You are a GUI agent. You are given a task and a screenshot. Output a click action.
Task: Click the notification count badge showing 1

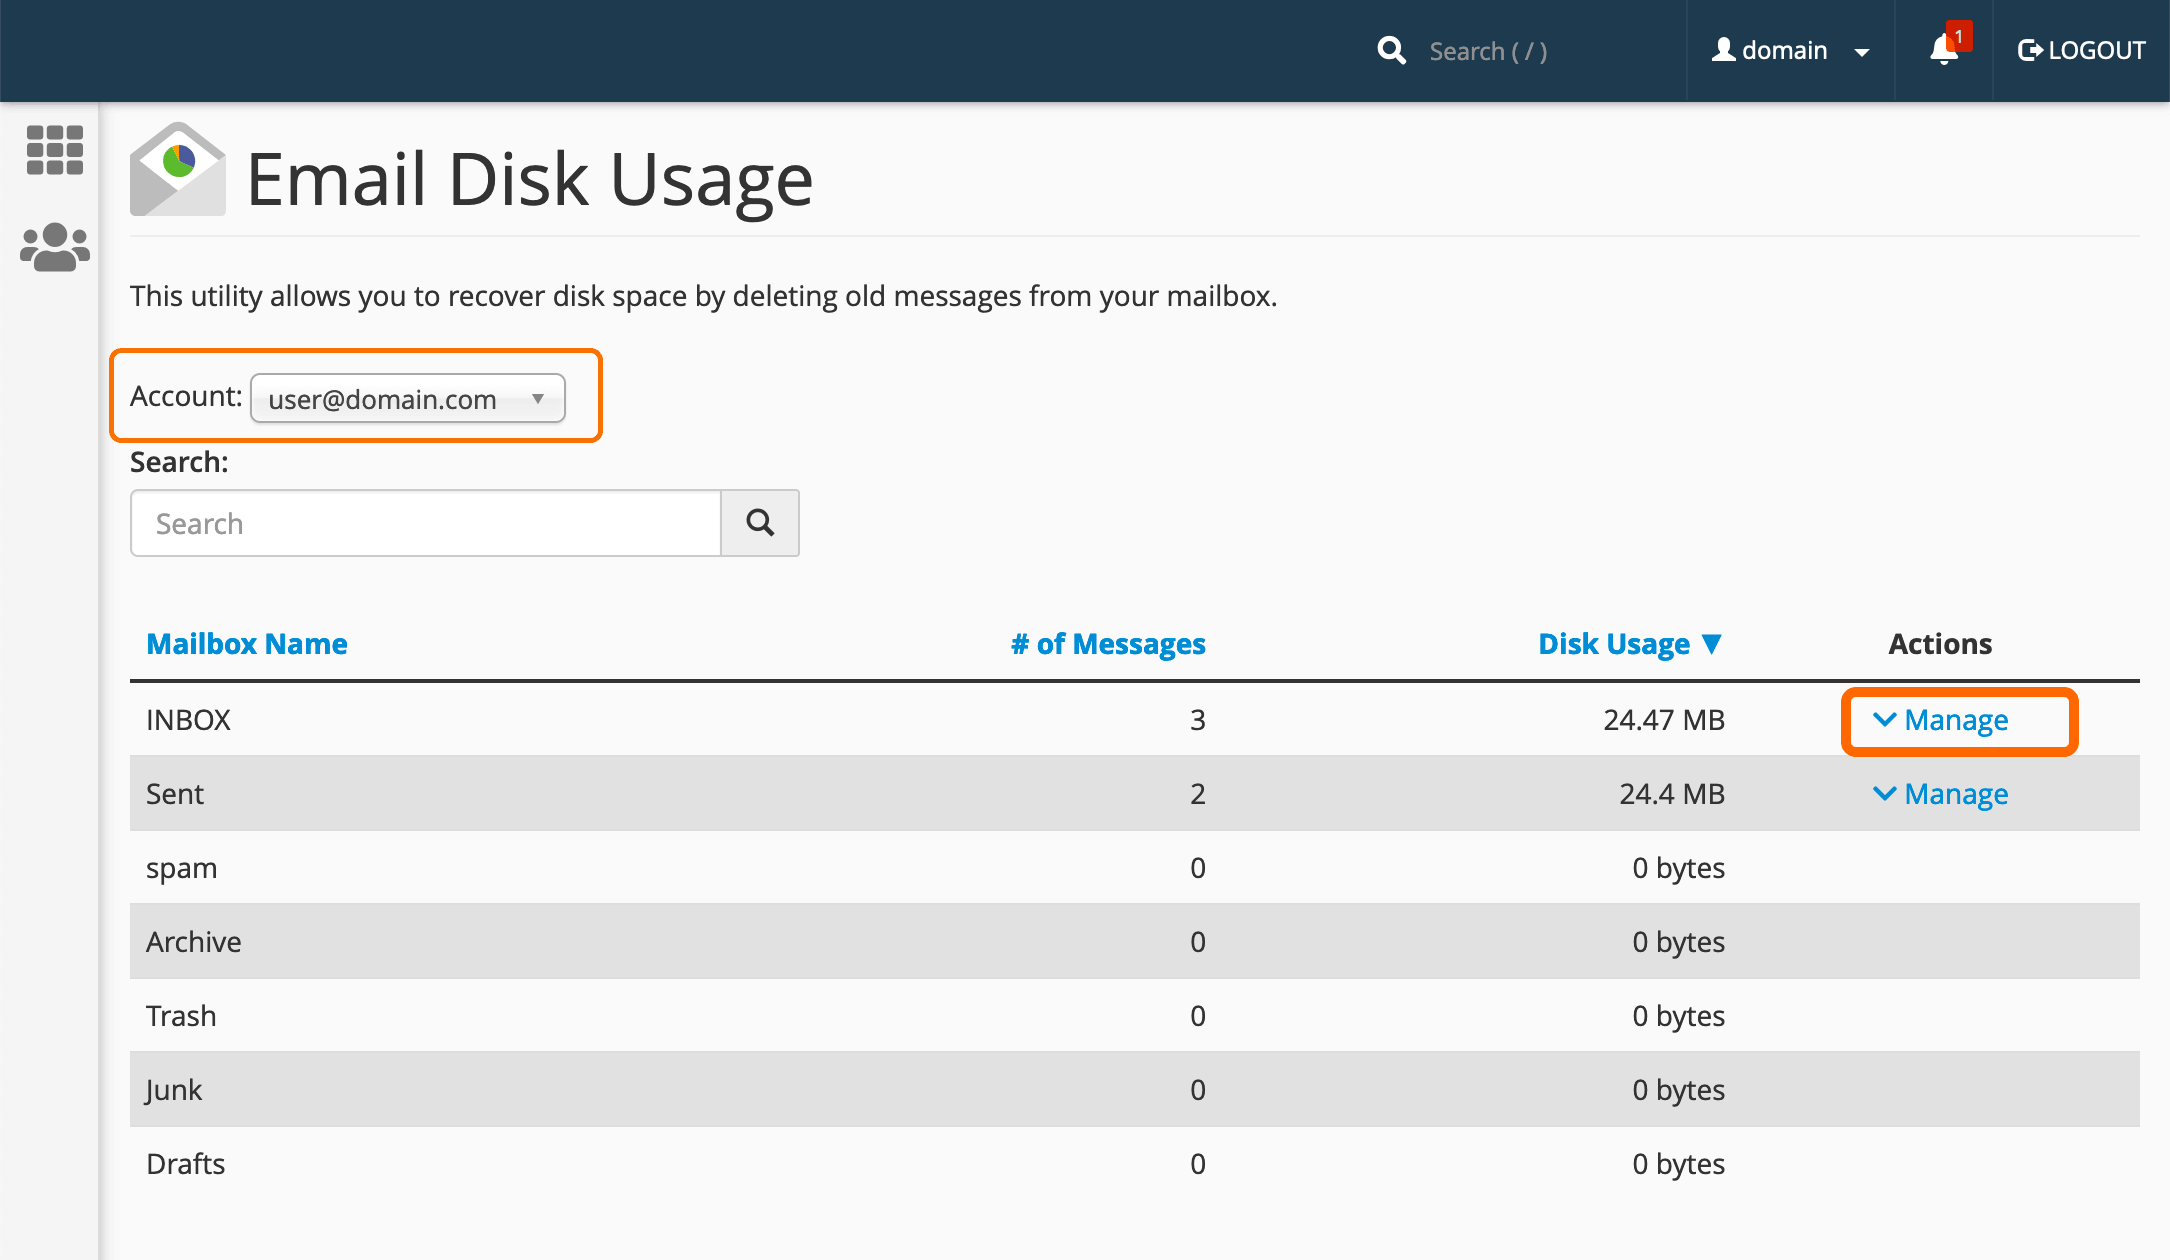click(x=1957, y=36)
